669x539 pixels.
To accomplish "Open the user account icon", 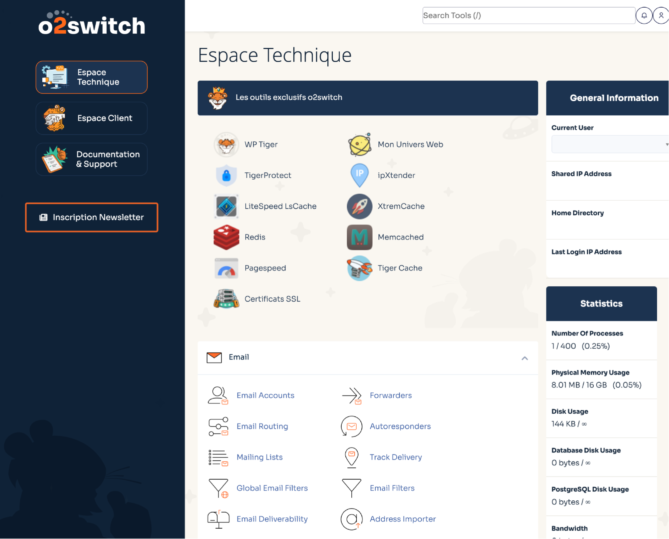I will [661, 16].
